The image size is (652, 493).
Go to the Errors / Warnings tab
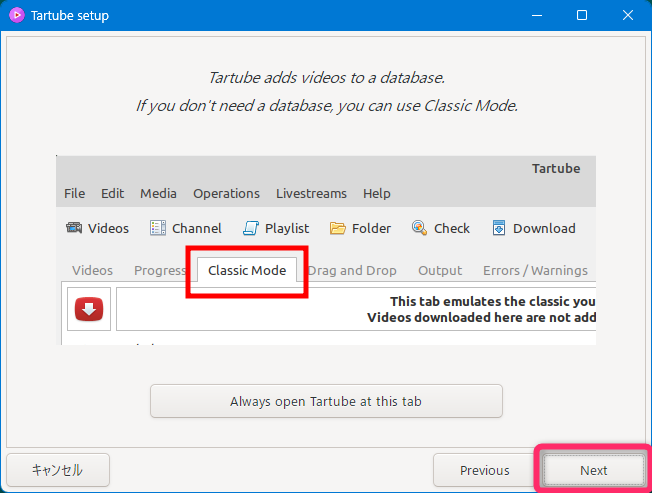[535, 270]
